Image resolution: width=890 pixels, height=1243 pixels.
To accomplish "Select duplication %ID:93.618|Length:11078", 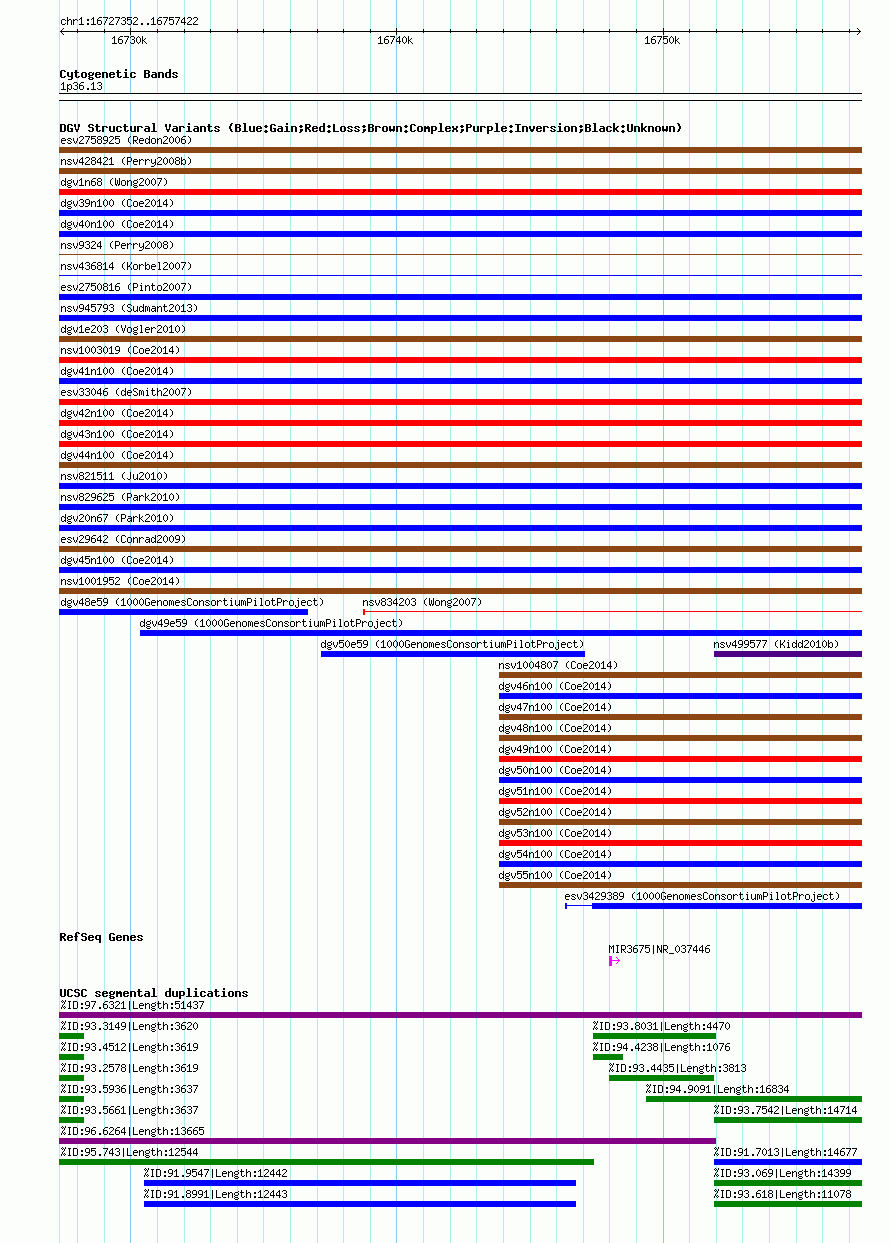I will pos(783,1194).
